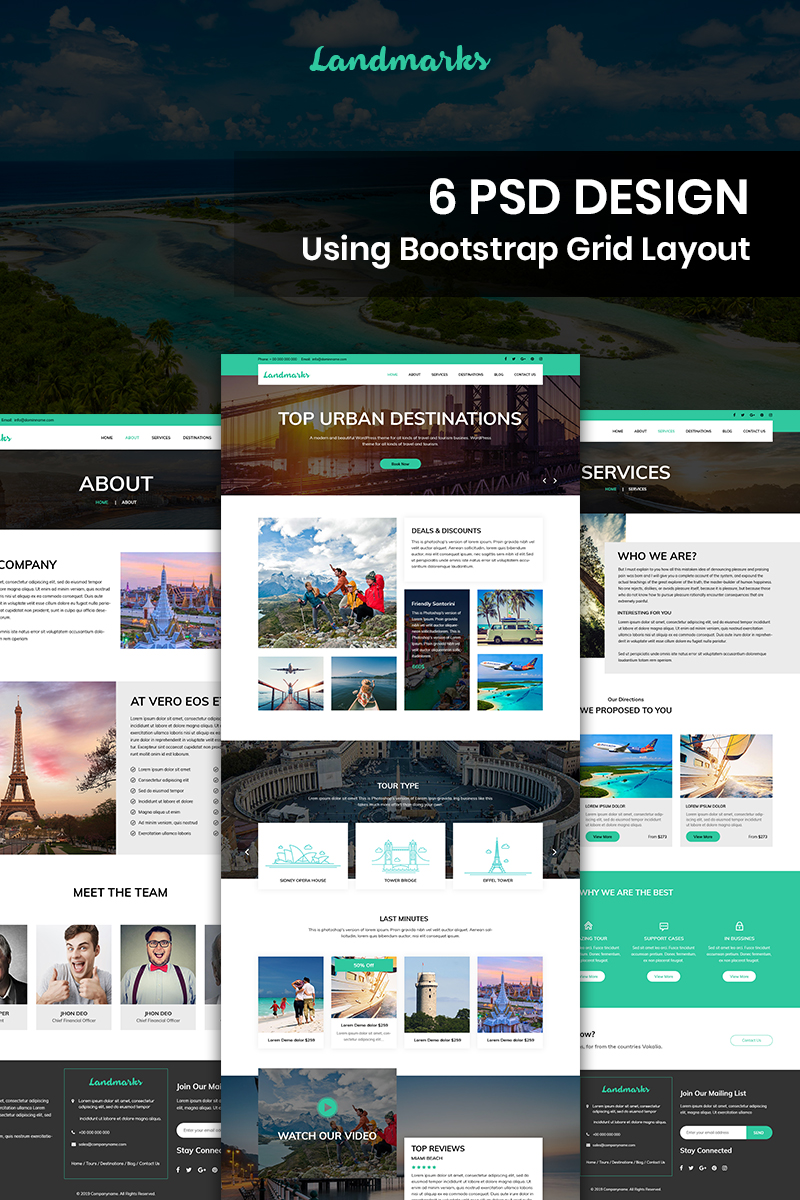Screen dimensions: 800x1200
Task: Open Contact Us in Services page navigation
Action: click(754, 431)
